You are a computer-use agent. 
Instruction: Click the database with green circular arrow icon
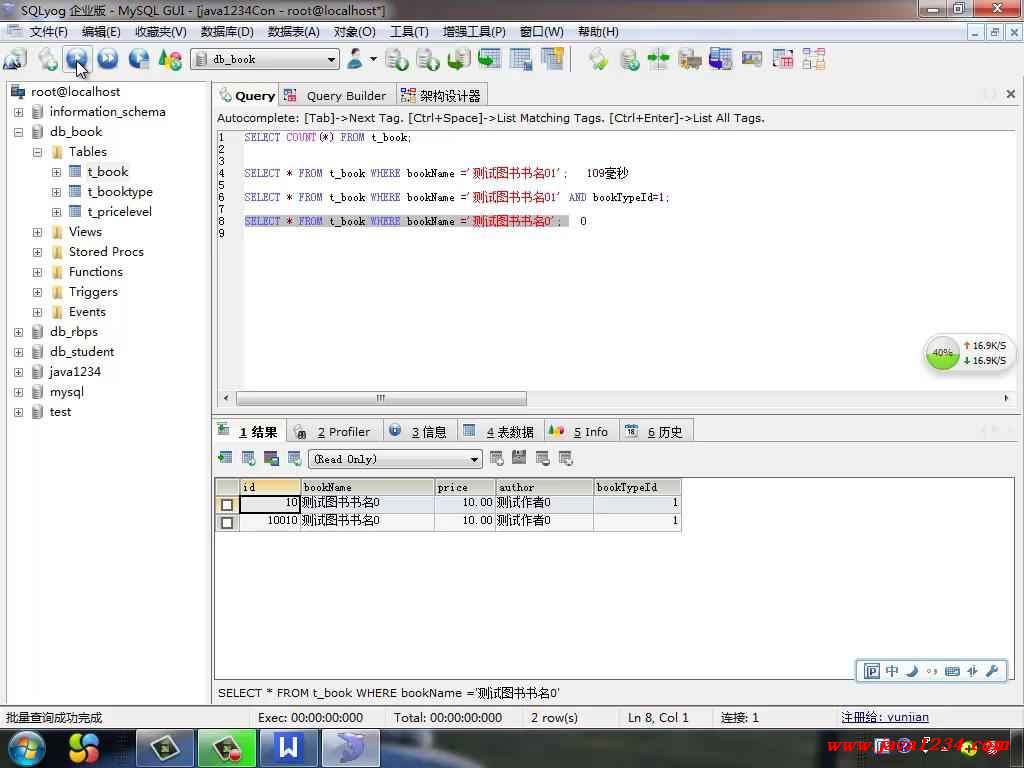click(629, 59)
